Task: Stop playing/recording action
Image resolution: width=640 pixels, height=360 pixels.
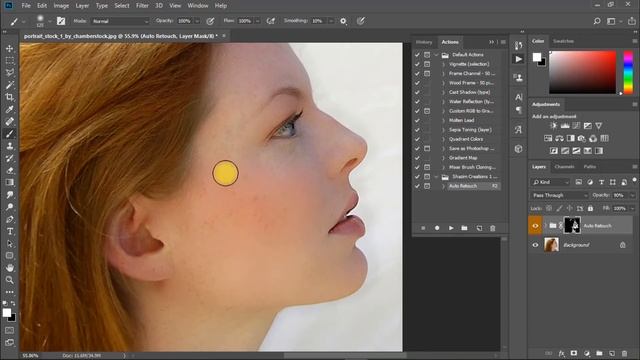Action: 423,228
